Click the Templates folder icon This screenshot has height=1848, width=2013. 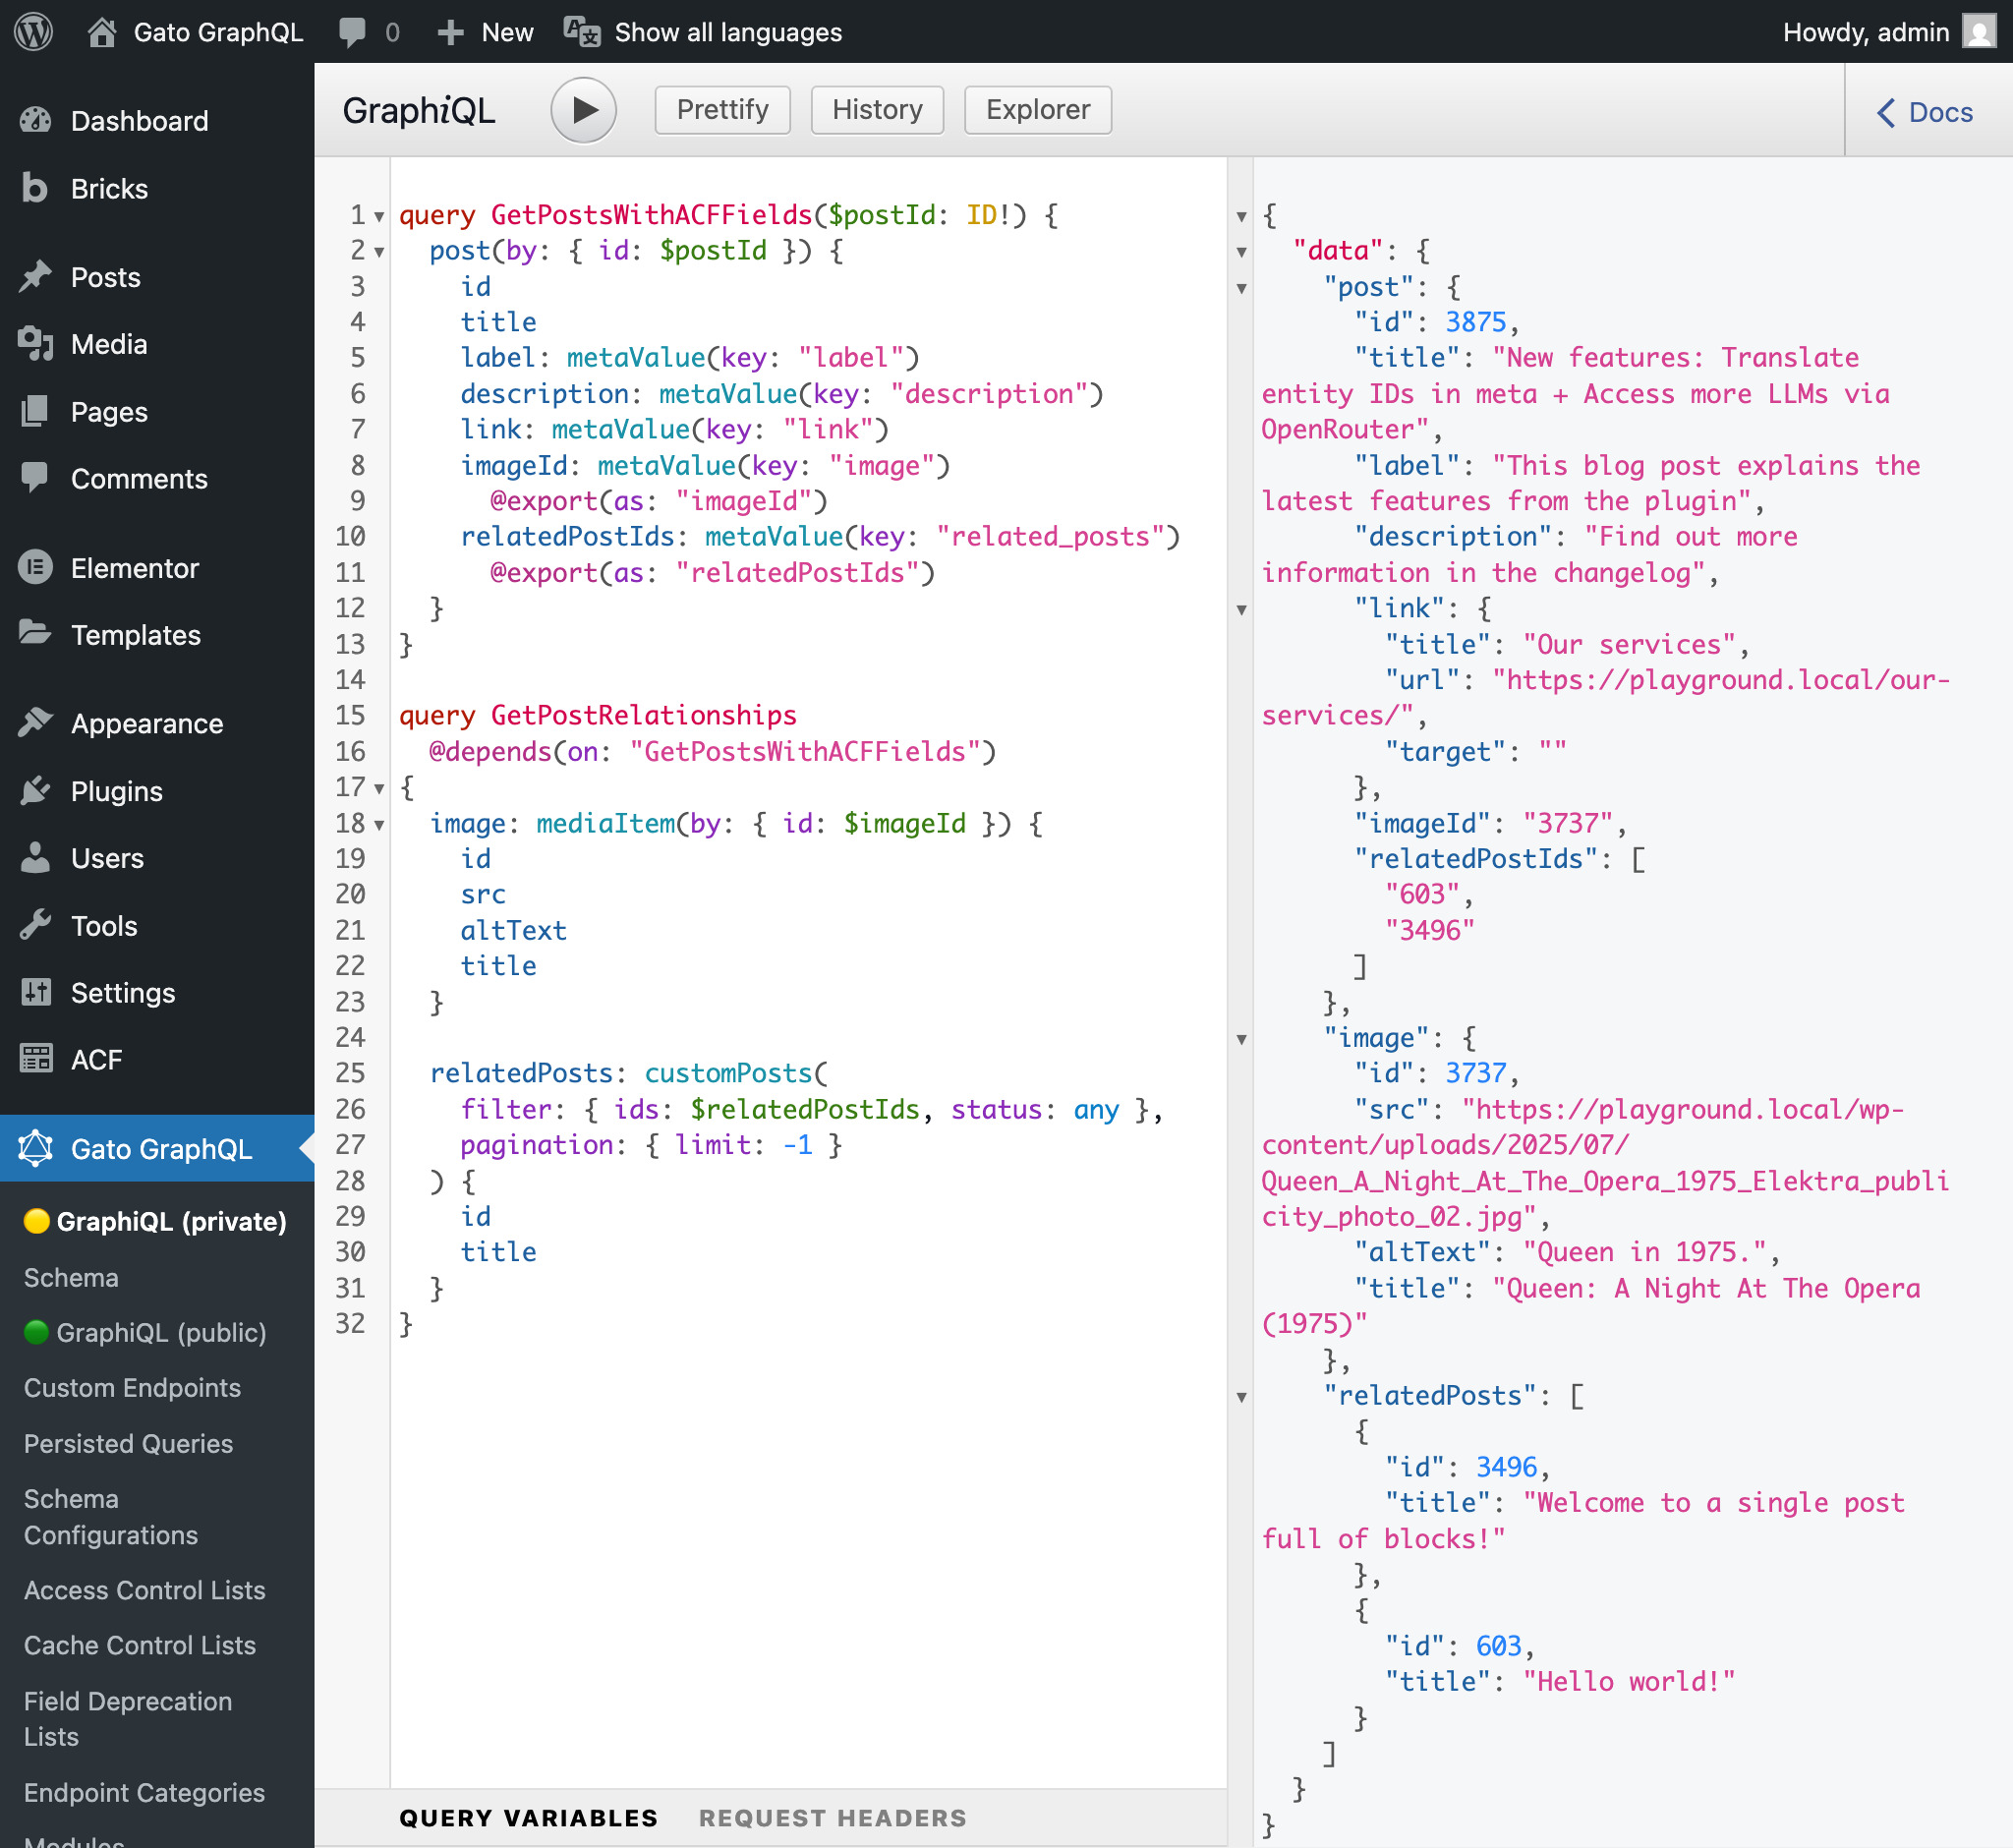tap(35, 634)
